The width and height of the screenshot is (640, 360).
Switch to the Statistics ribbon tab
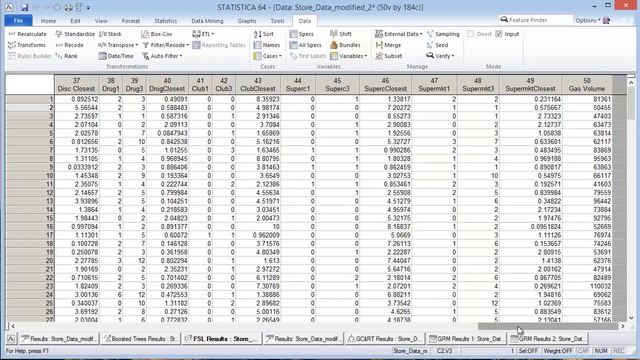pos(165,20)
